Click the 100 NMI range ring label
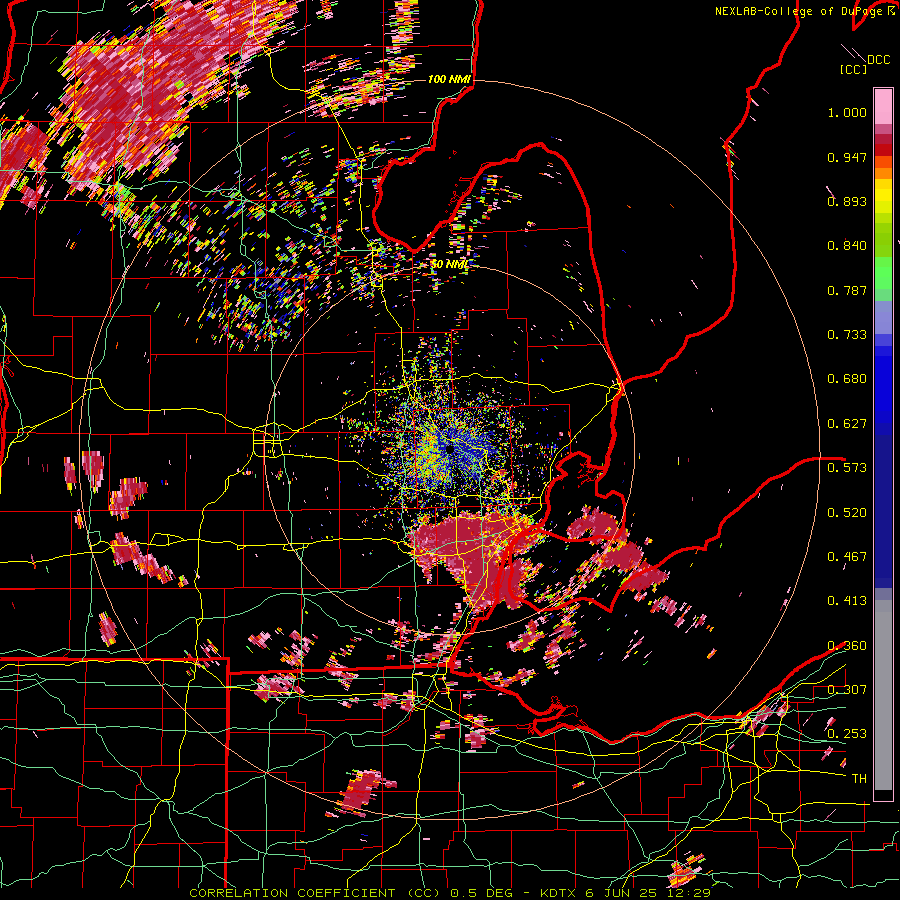Image resolution: width=900 pixels, height=900 pixels. click(x=449, y=79)
